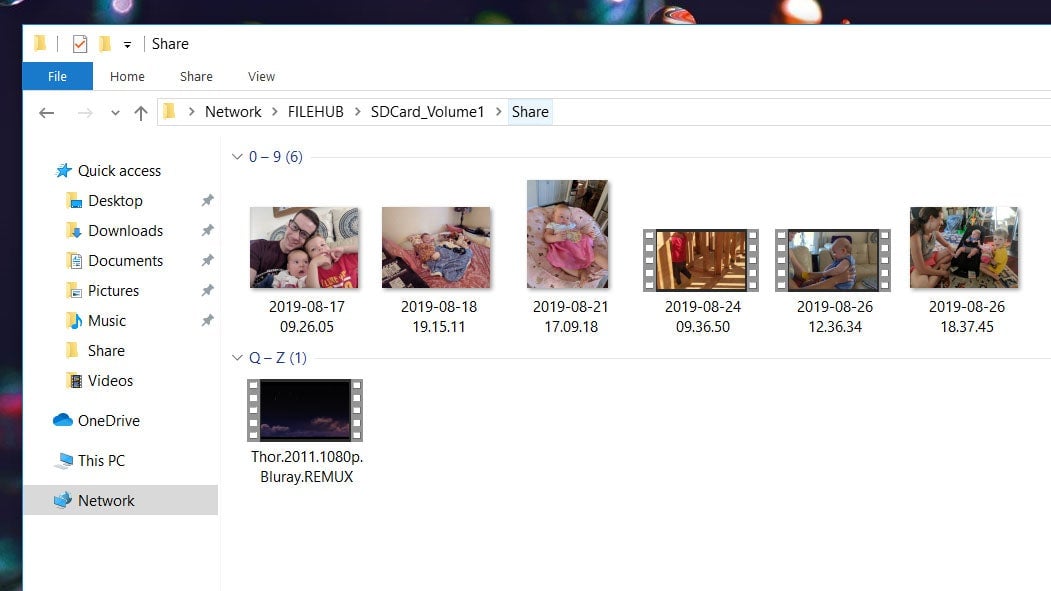This screenshot has height=591, width=1051.
Task: Click the folder icon in address bar
Action: pyautogui.click(x=170, y=111)
